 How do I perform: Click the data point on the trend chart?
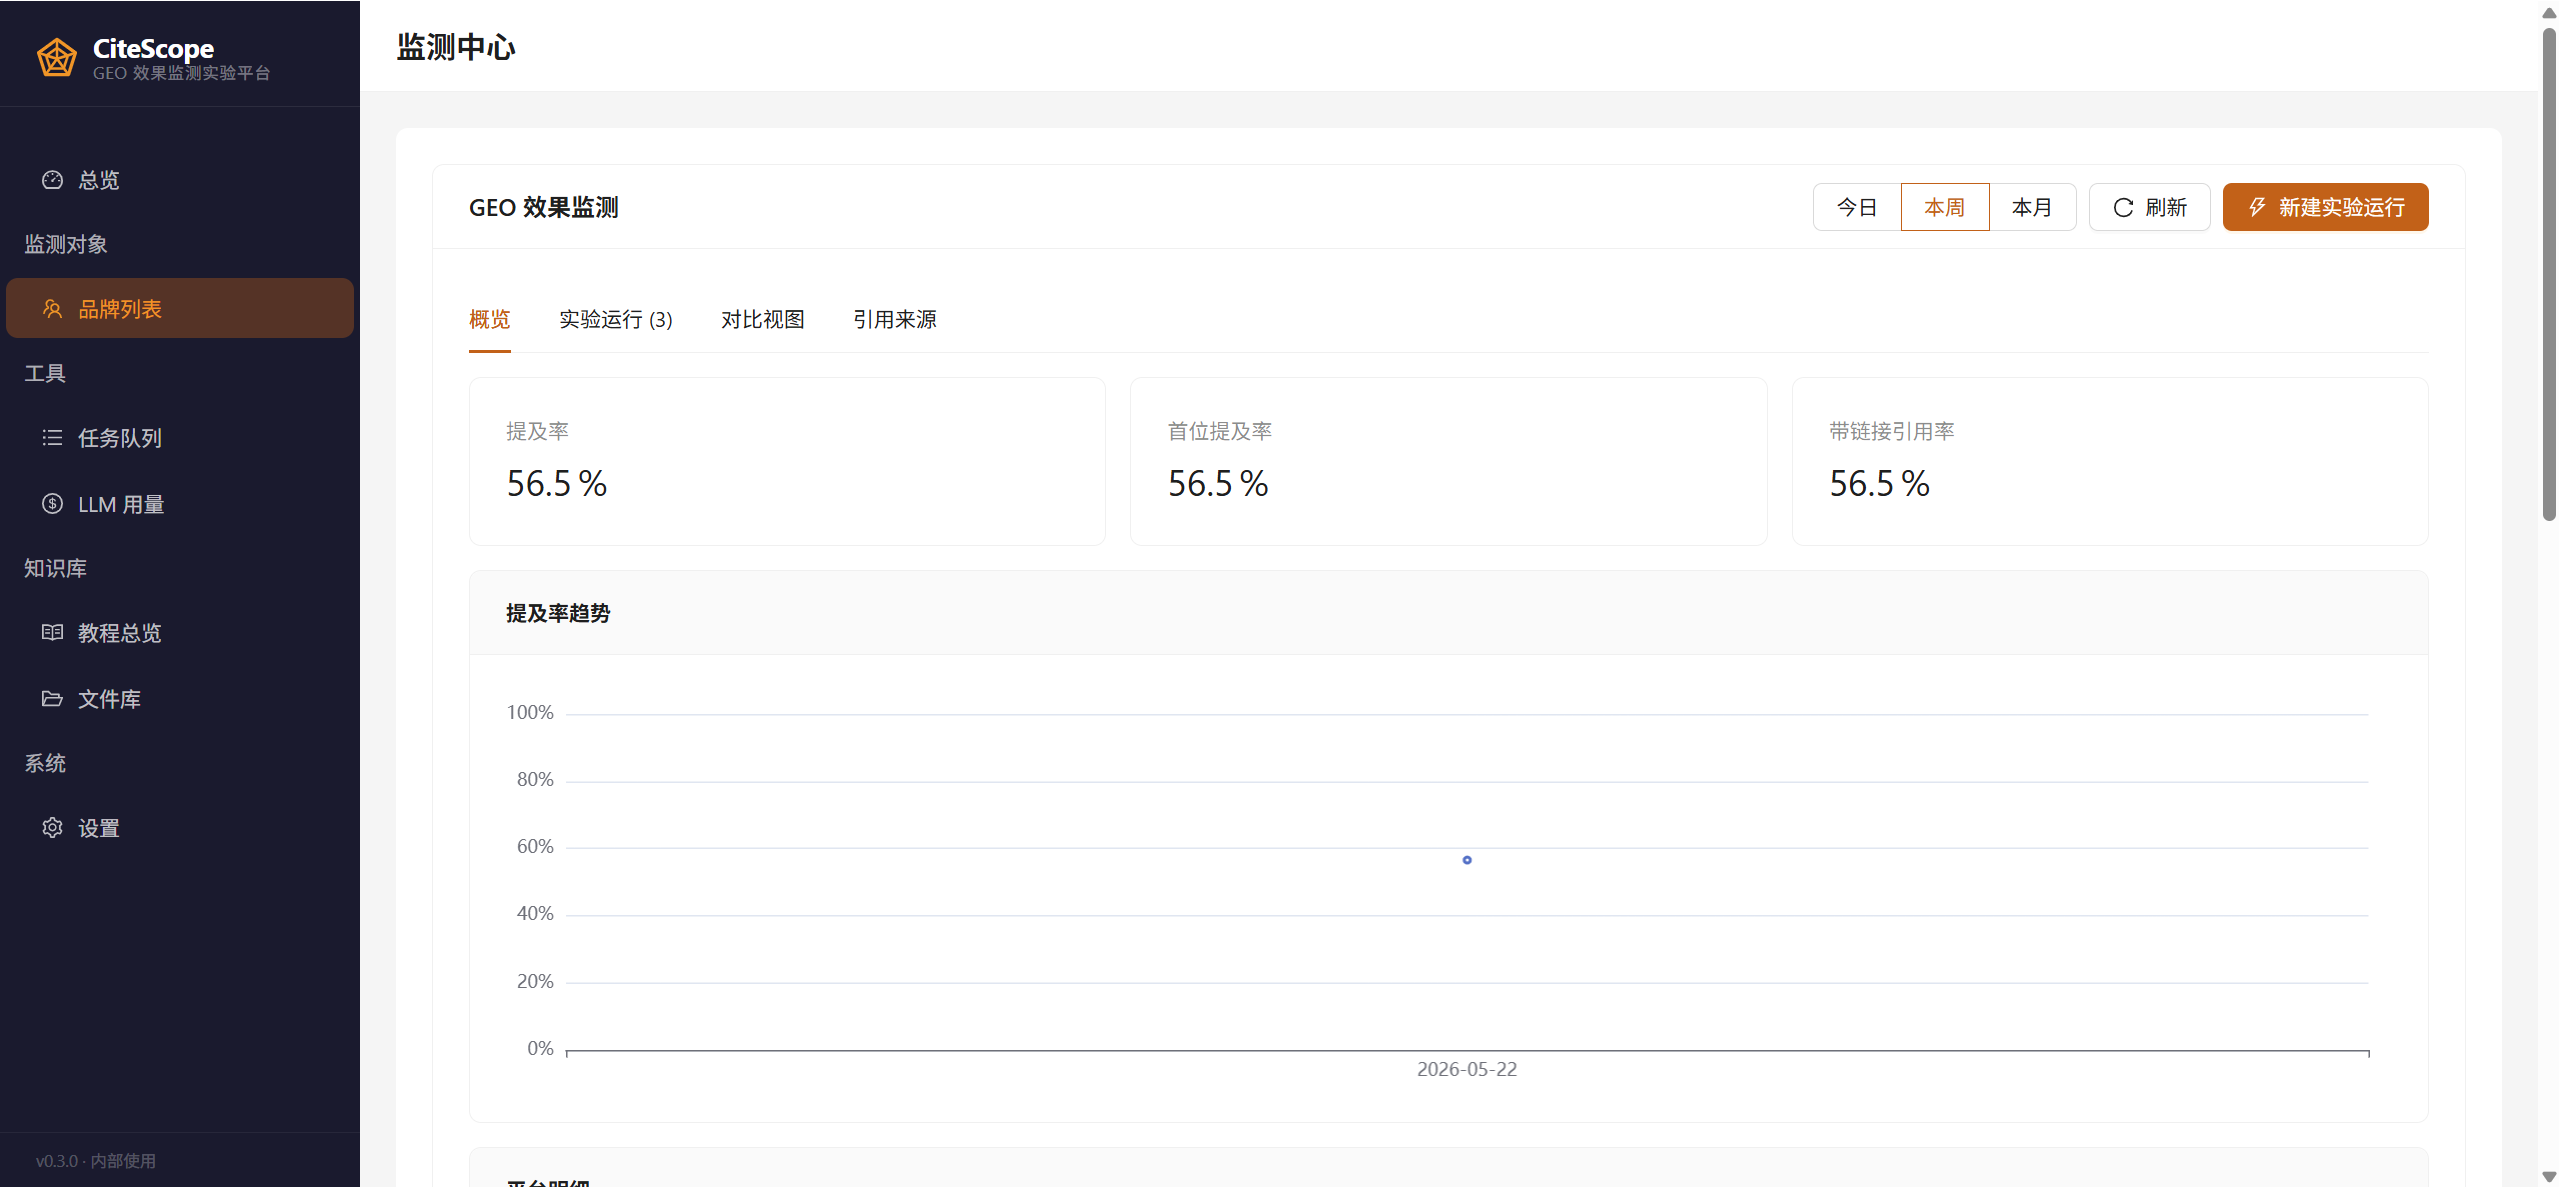pos(1467,860)
